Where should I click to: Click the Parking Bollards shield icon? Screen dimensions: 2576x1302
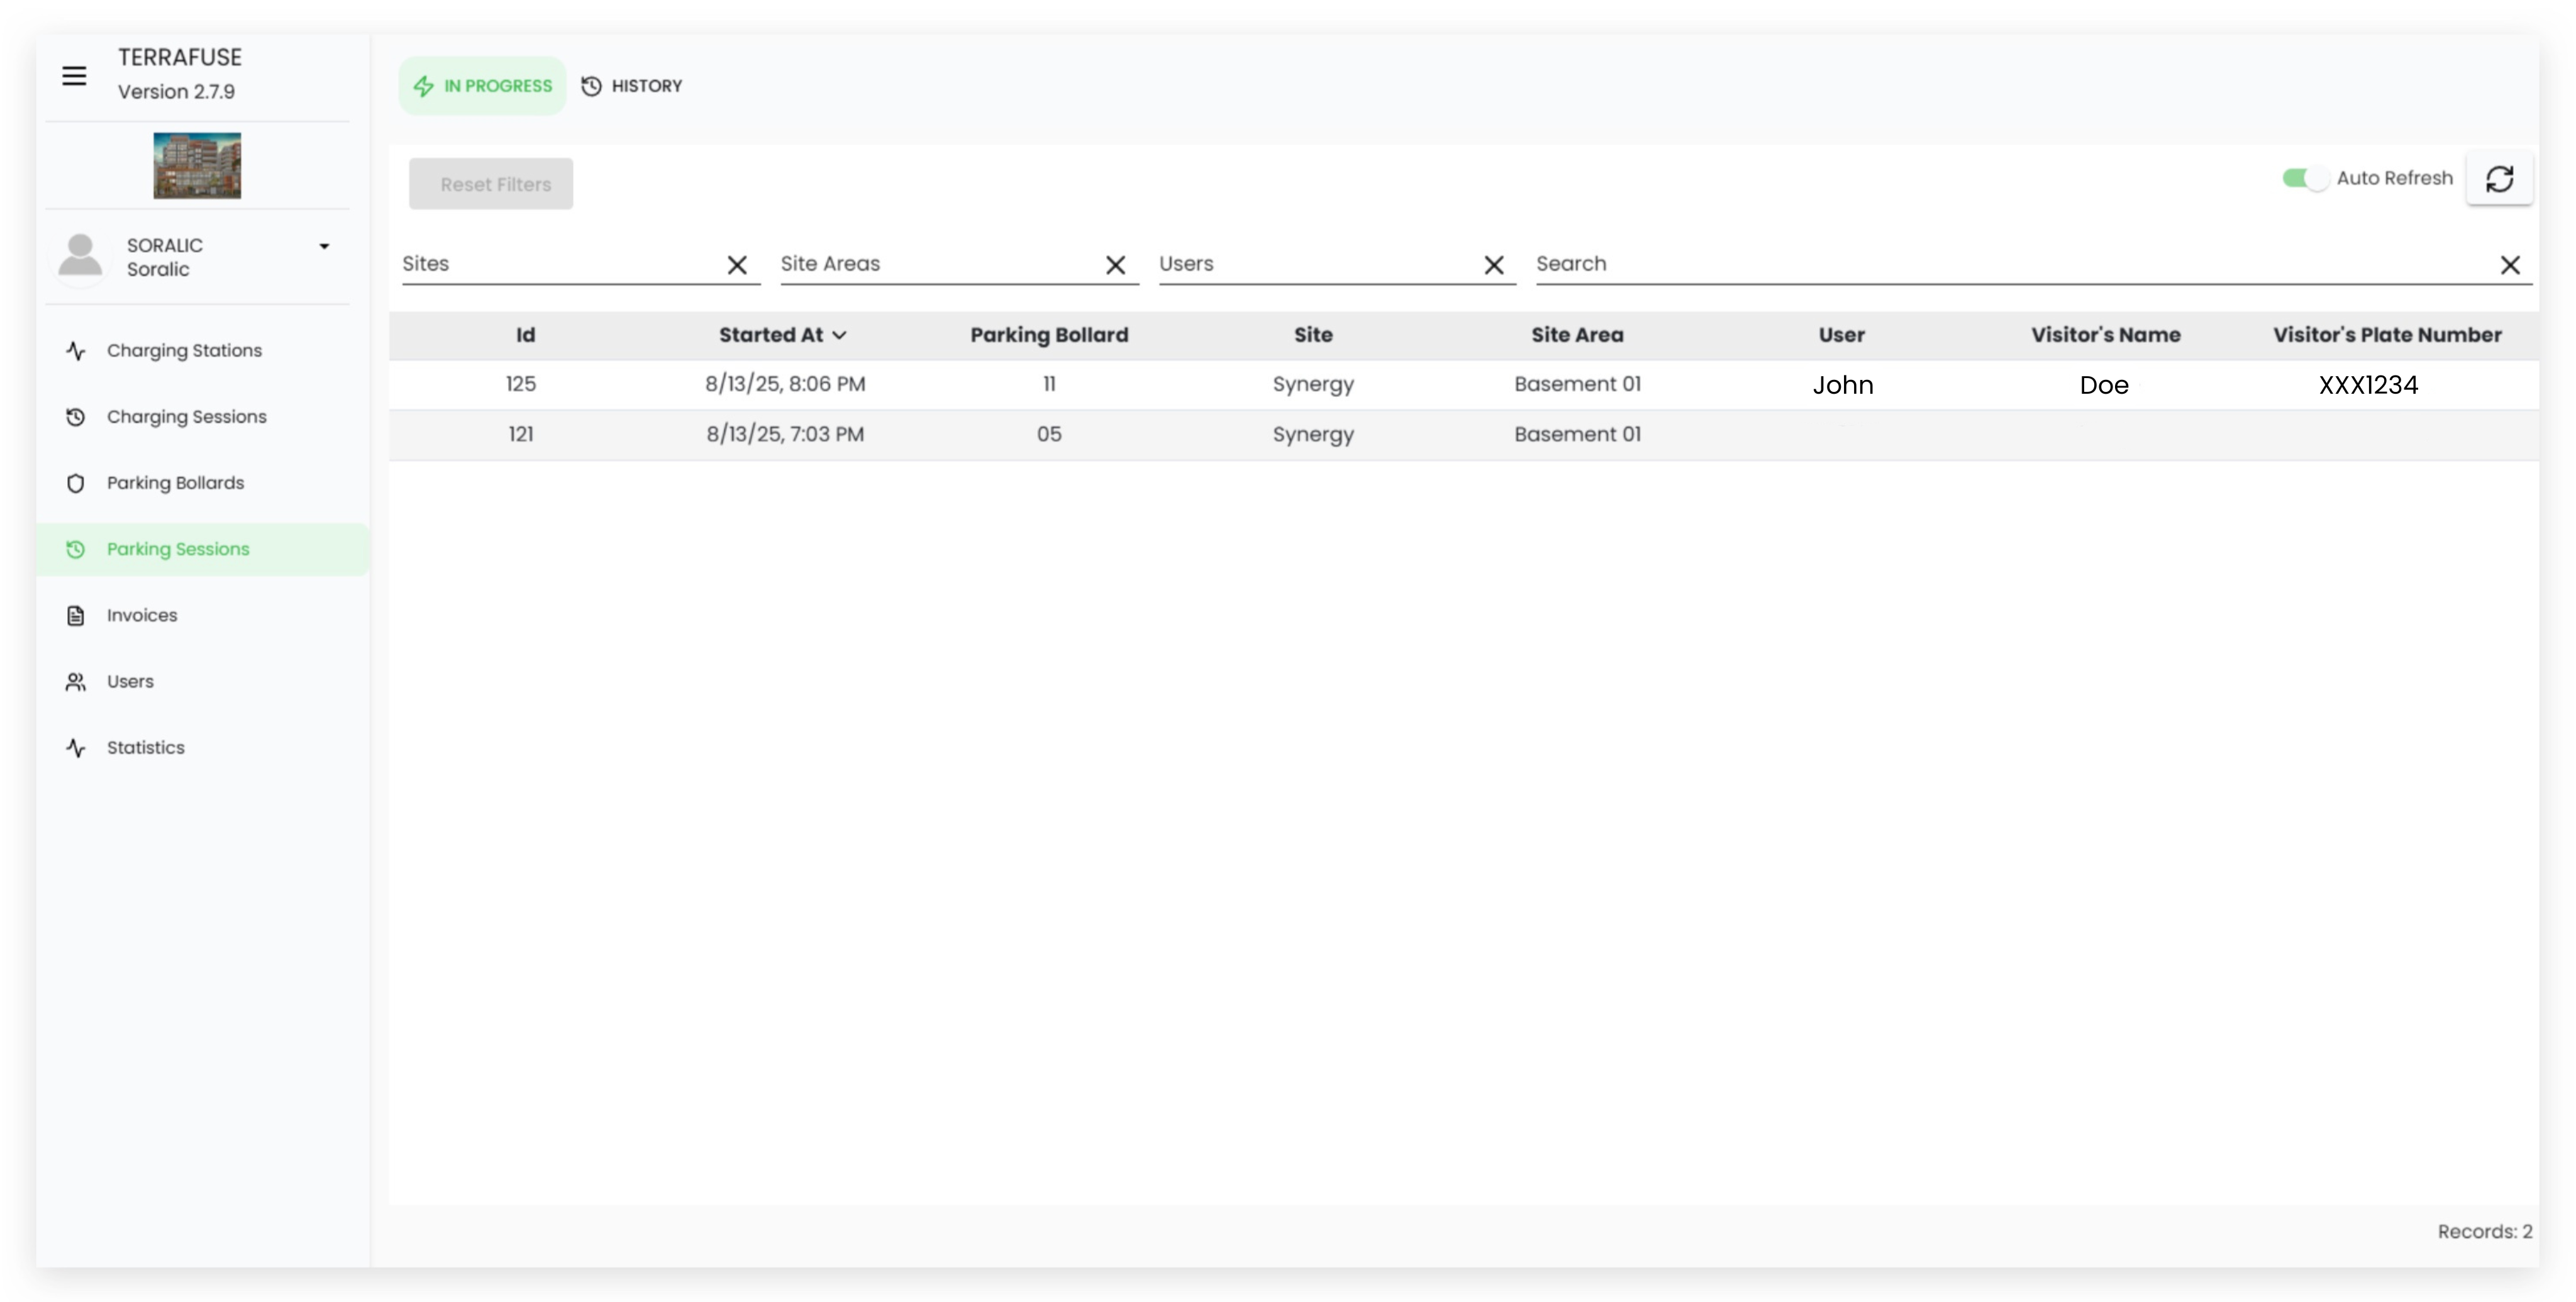click(x=76, y=484)
